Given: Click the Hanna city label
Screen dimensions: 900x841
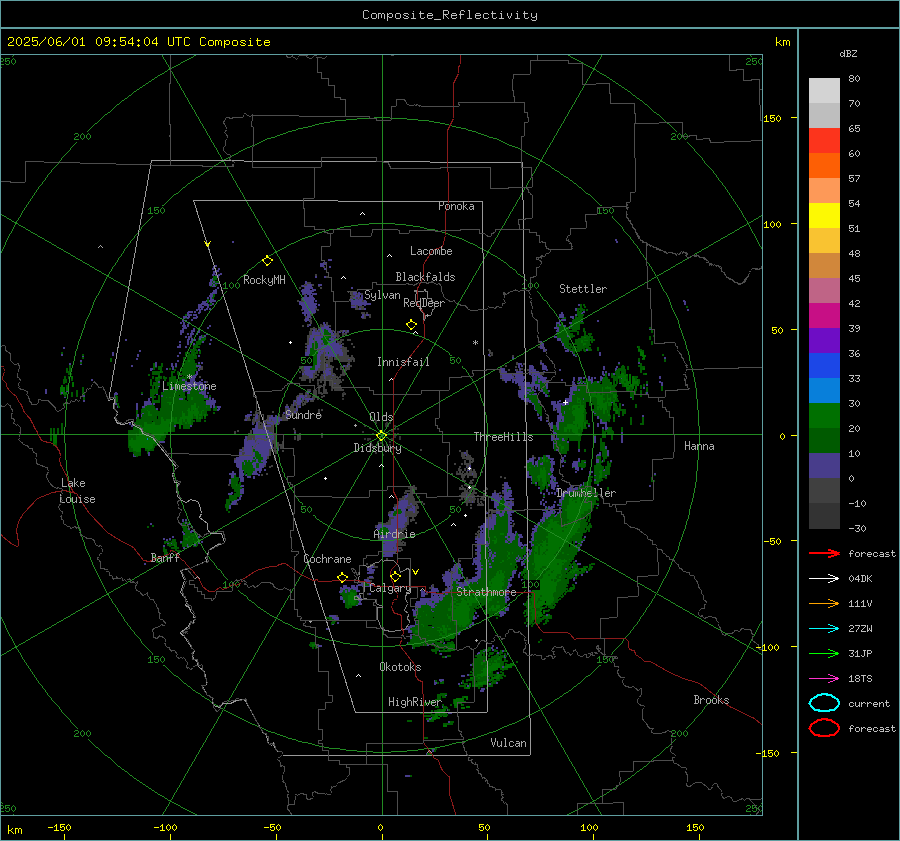Looking at the screenshot, I should point(699,446).
